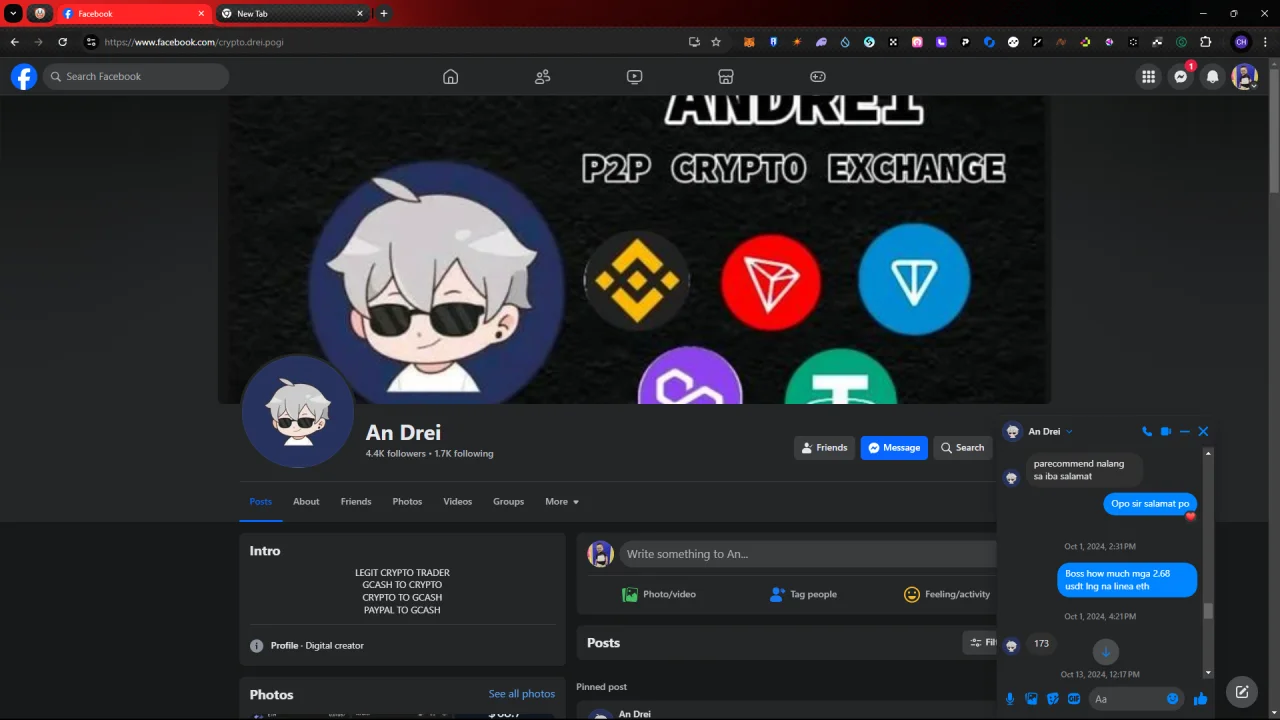Image resolution: width=1280 pixels, height=720 pixels.
Task: Open the Chrome profile avatar menu
Action: pyautogui.click(x=1241, y=42)
